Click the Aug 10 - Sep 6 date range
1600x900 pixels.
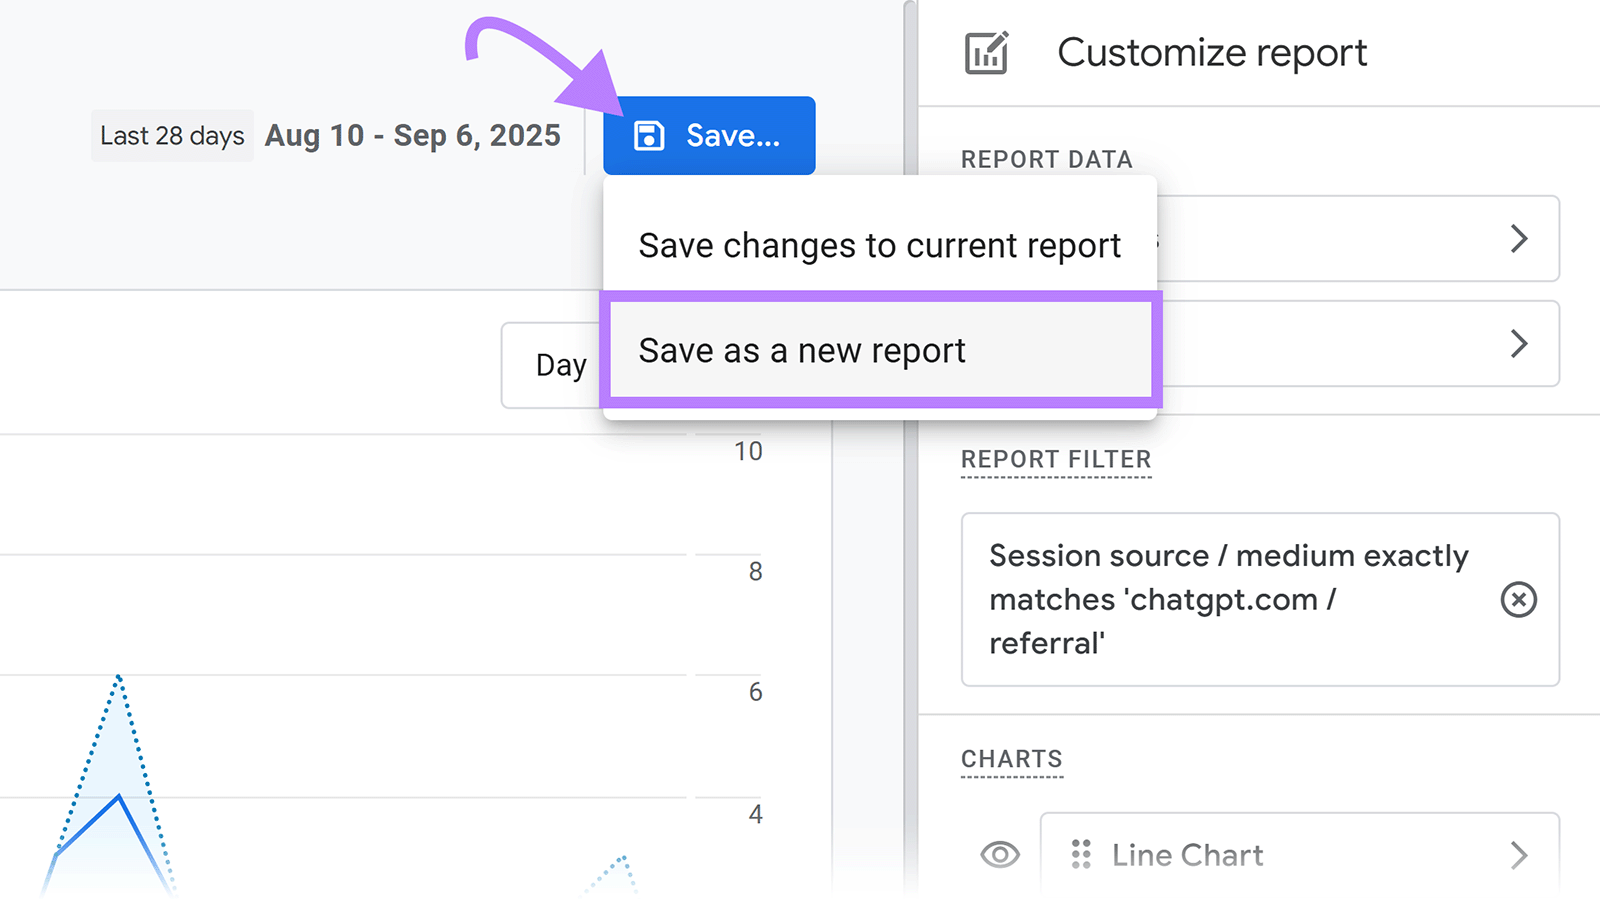click(x=412, y=135)
